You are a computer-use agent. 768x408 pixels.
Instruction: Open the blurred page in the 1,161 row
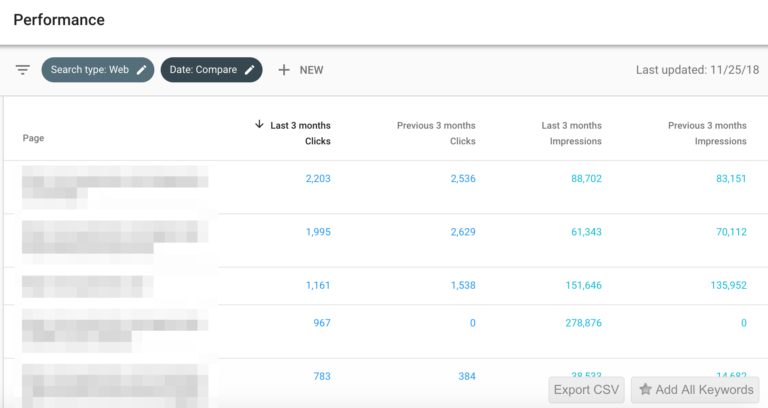pos(88,287)
